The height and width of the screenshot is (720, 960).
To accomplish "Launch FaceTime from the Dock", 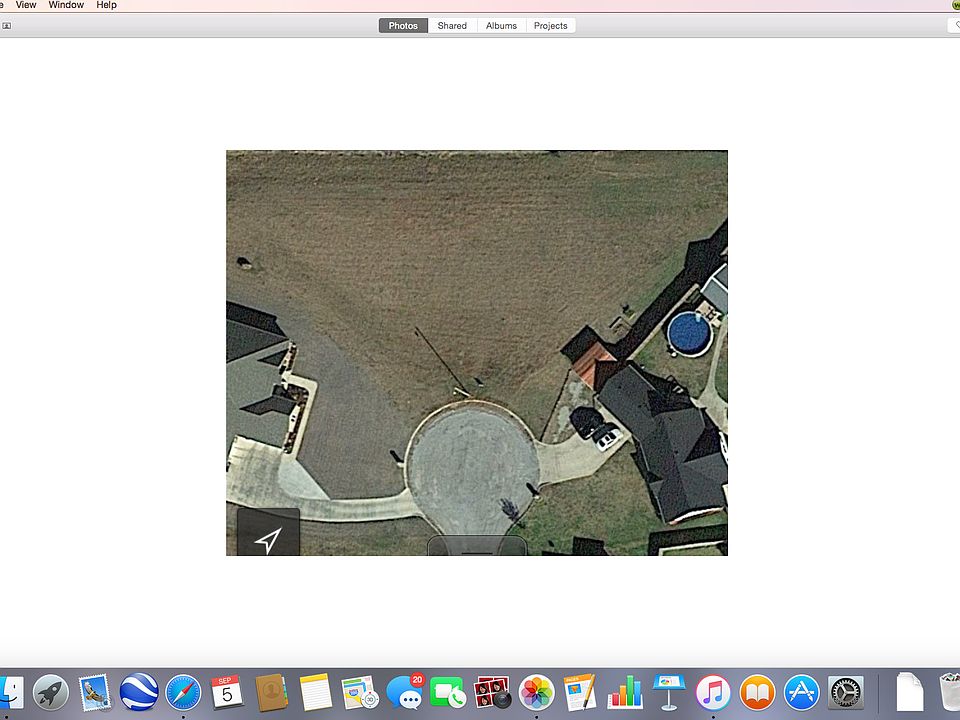I will point(448,692).
